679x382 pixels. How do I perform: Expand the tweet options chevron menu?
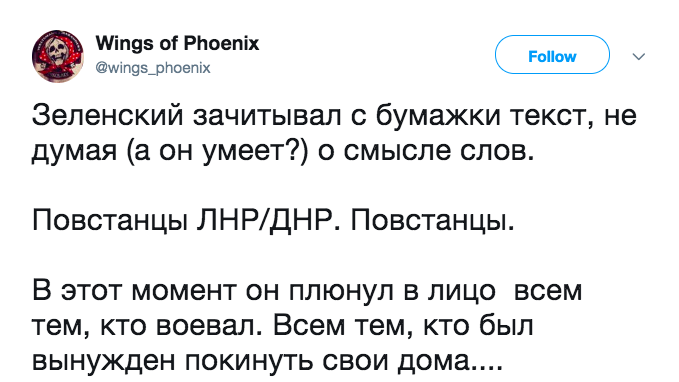pos(639,56)
